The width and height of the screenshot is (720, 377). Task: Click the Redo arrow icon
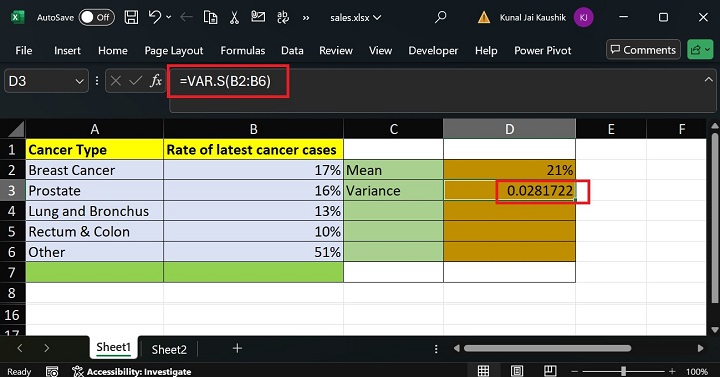tap(186, 17)
